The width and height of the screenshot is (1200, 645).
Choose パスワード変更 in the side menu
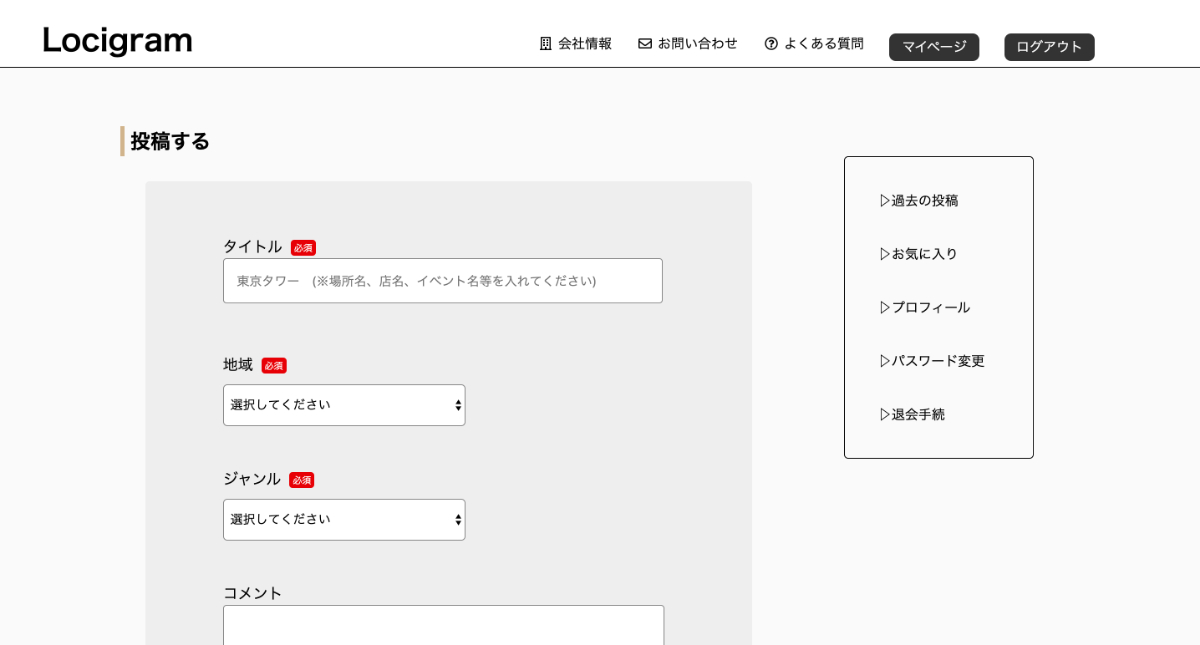point(932,361)
